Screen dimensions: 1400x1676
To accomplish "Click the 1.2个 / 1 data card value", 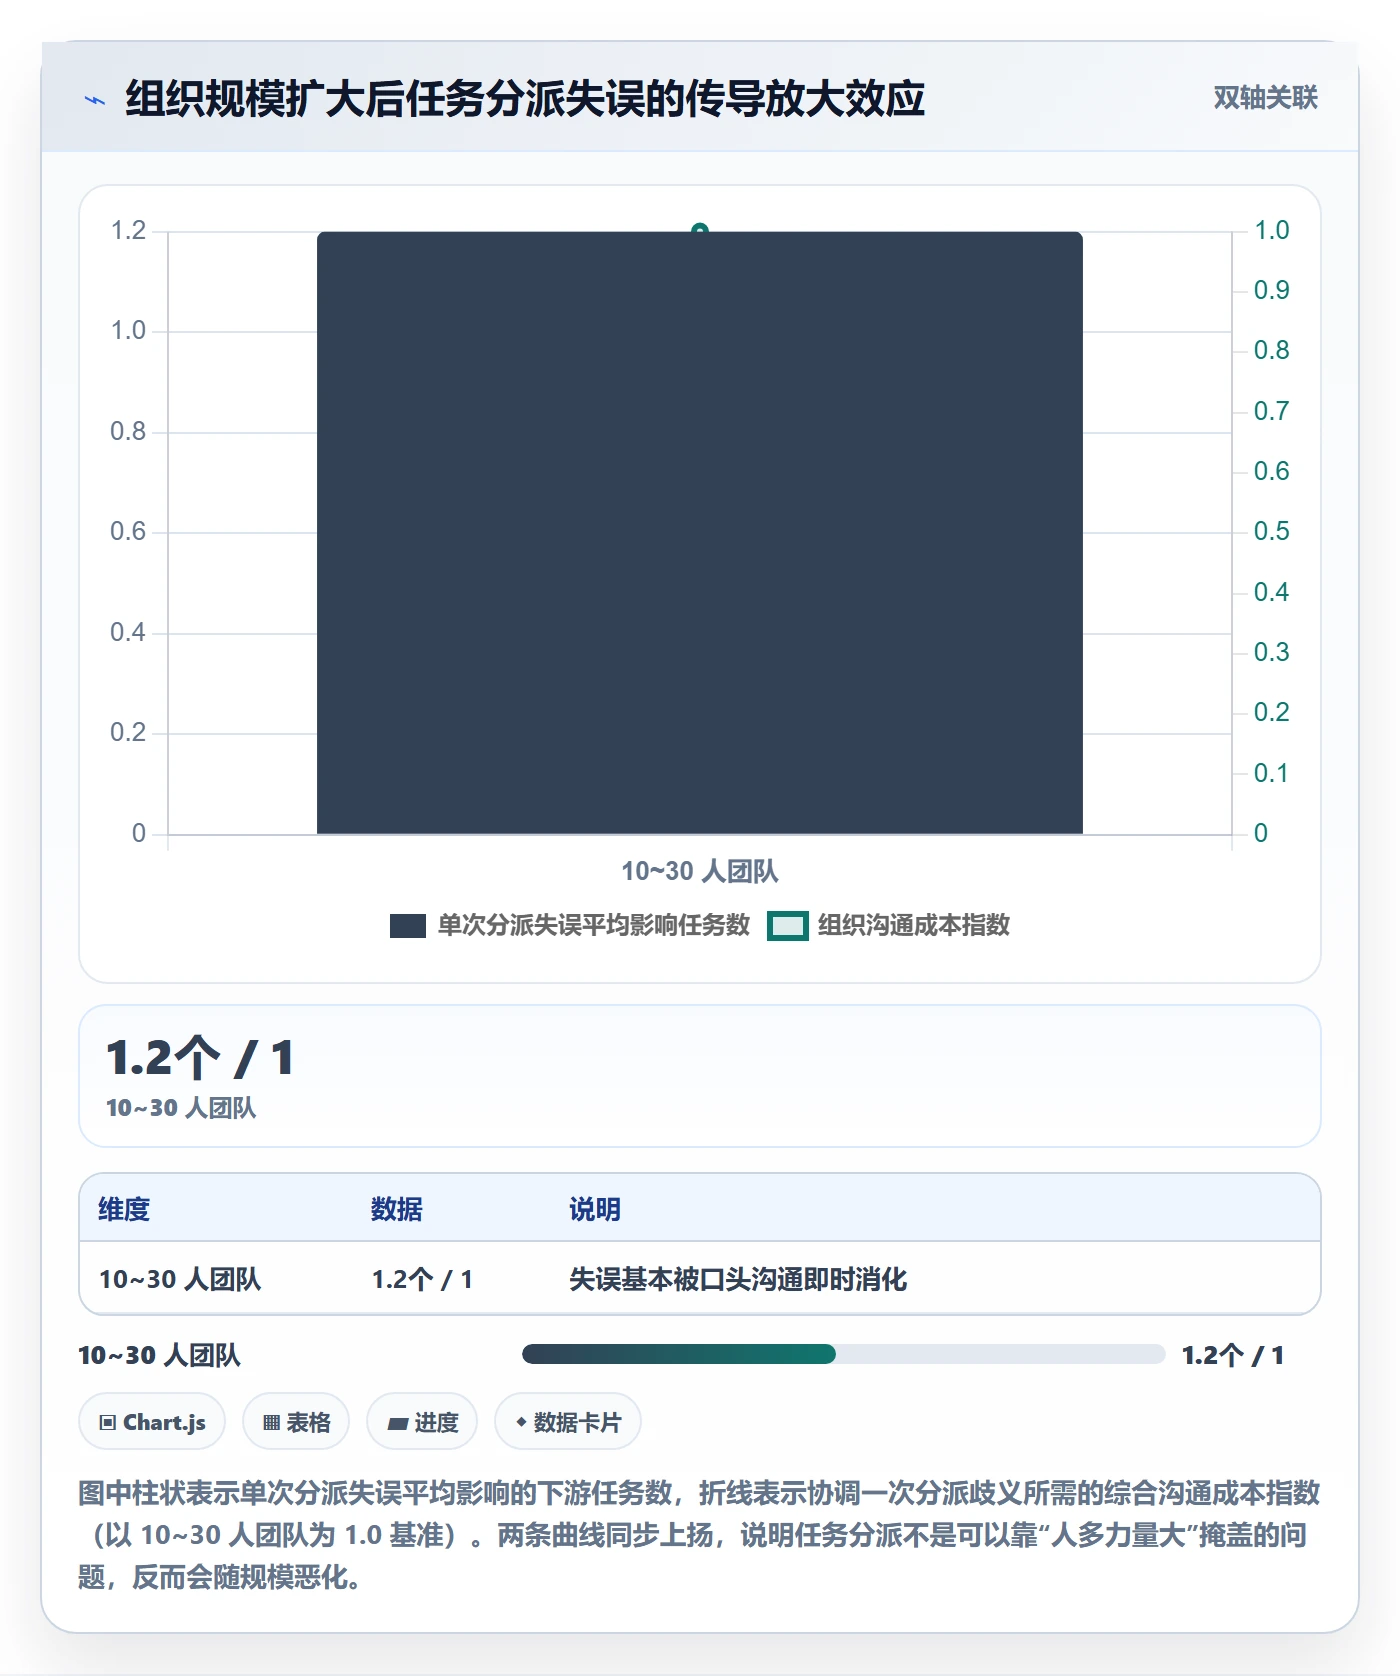I will click(200, 1058).
